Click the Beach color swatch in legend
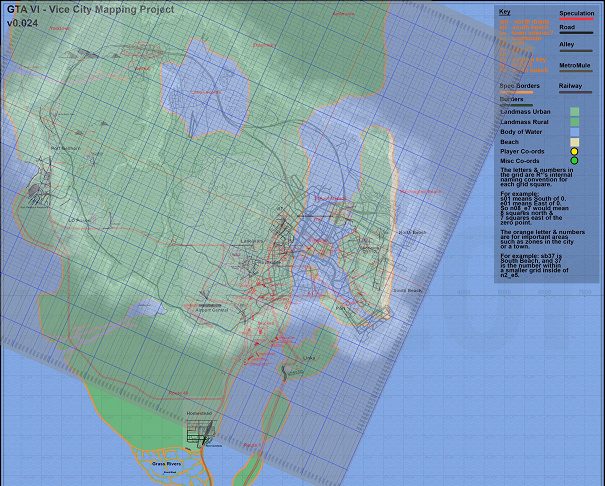This screenshot has height=486, width=605. pos(575,142)
